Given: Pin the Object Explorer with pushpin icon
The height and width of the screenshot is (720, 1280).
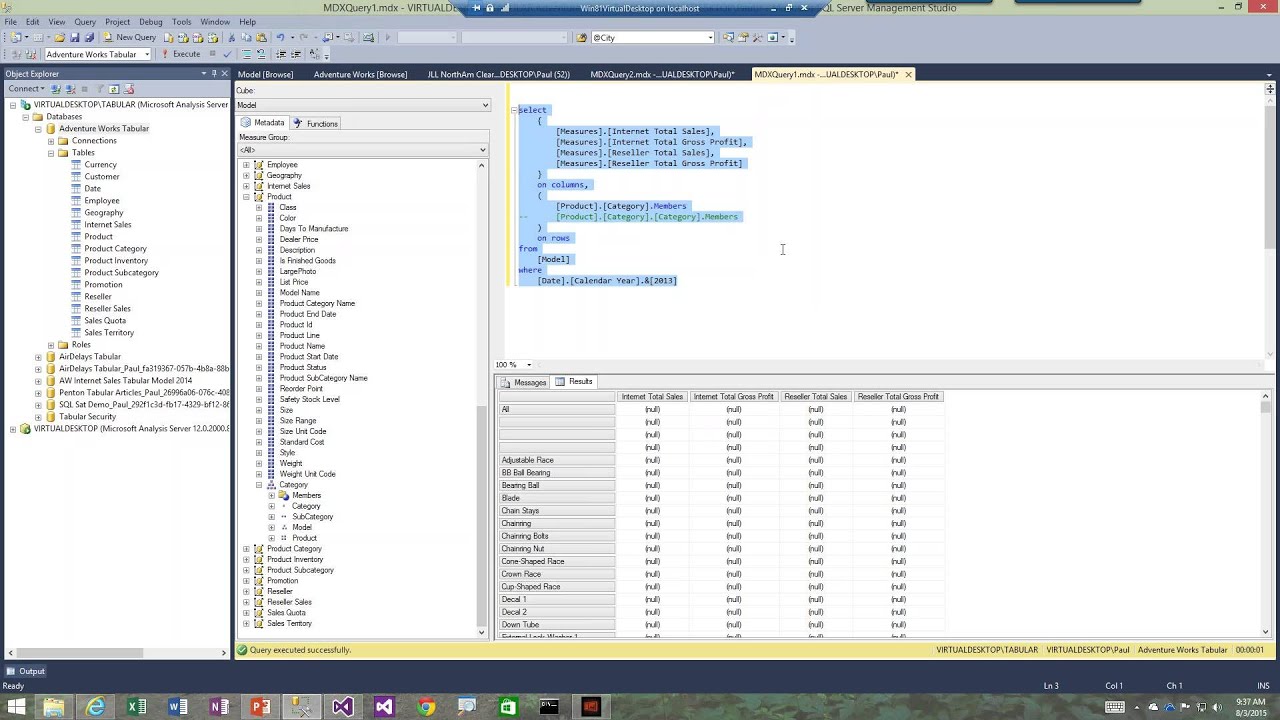Looking at the screenshot, I should point(214,74).
